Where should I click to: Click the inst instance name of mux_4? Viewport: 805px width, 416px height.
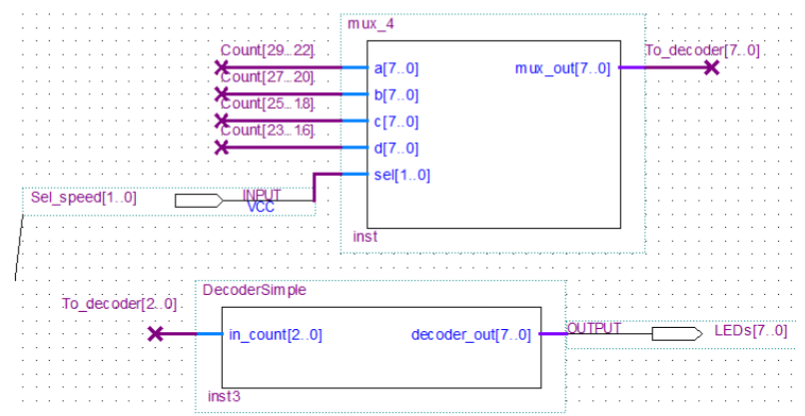[x=365, y=237]
